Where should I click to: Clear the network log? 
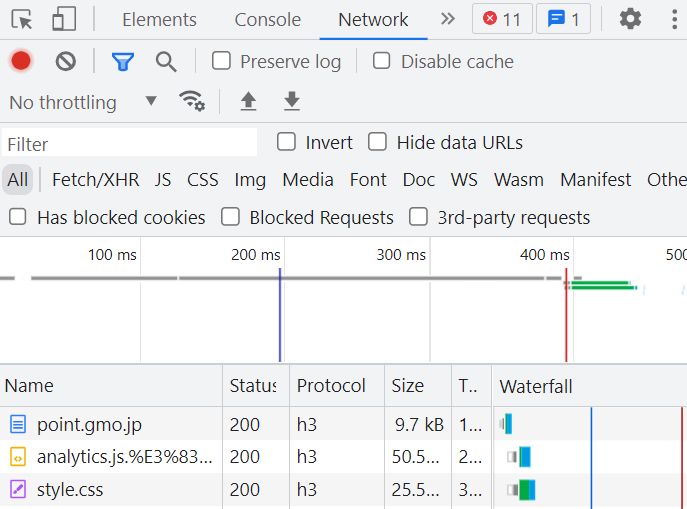[66, 61]
